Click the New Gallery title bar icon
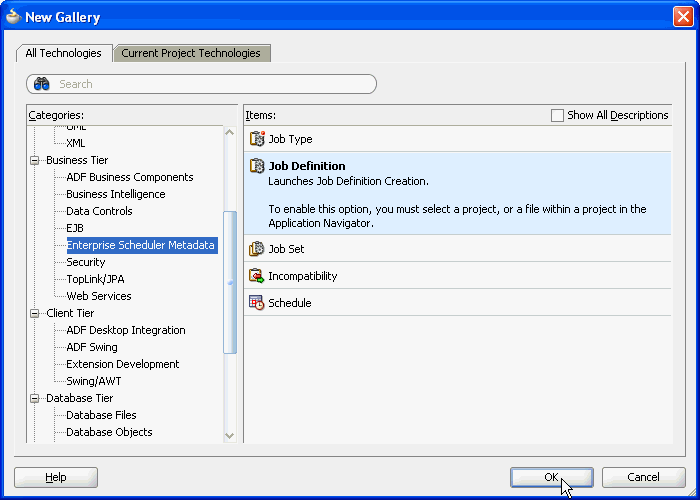Image resolution: width=700 pixels, height=500 pixels. (x=13, y=17)
